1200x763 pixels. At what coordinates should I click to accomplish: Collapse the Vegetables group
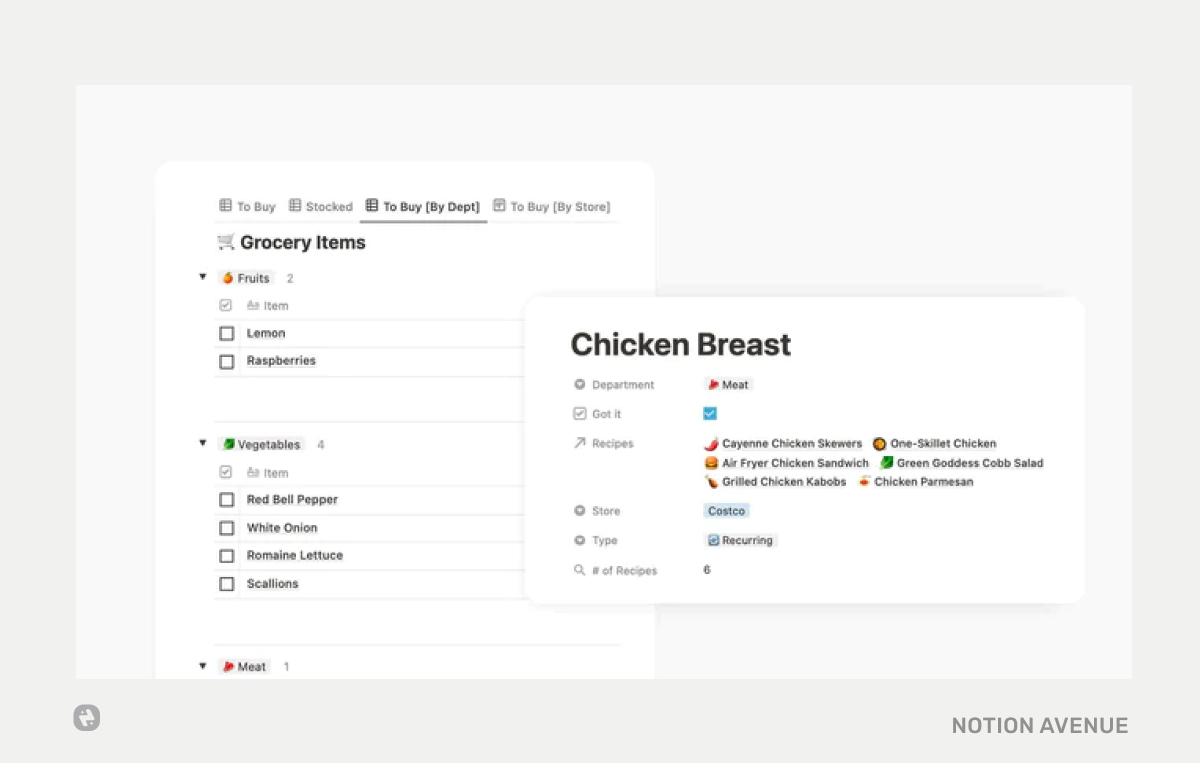pos(203,444)
